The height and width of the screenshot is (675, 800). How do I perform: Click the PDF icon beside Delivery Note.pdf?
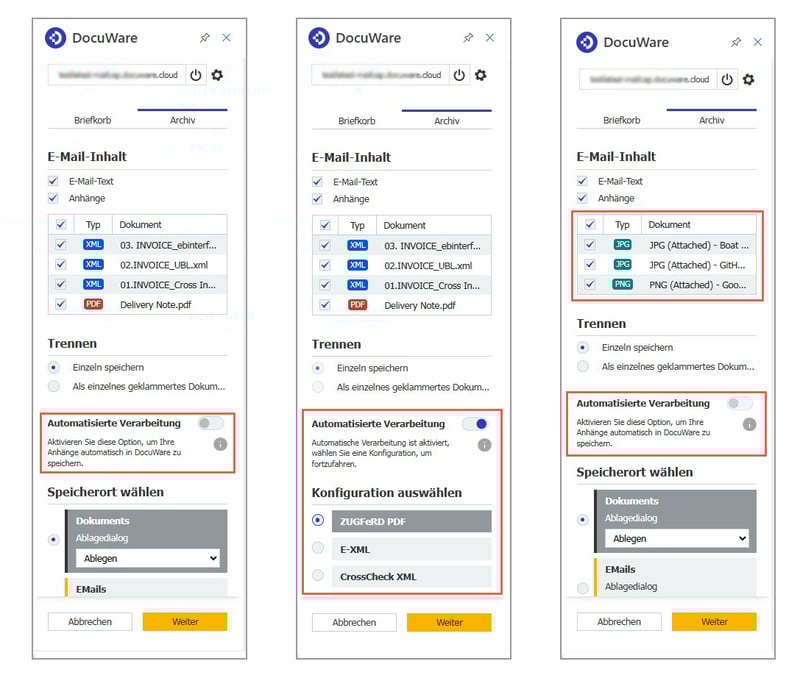click(94, 305)
